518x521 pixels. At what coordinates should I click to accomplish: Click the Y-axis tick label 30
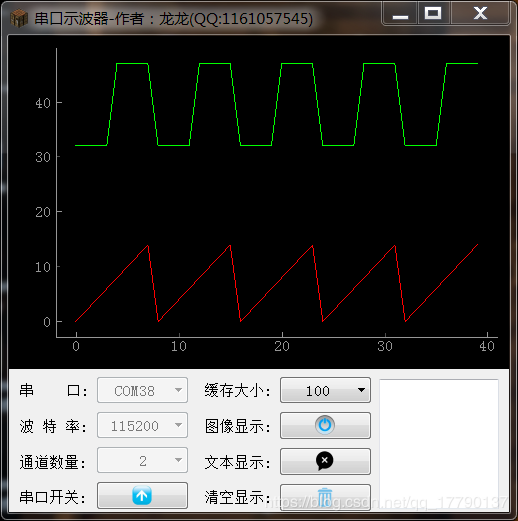click(43, 157)
